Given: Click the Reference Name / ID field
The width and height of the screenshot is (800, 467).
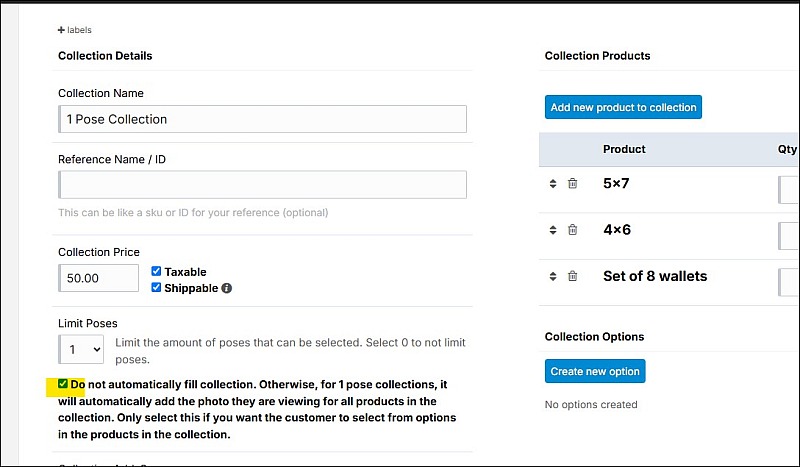Looking at the screenshot, I should coord(262,185).
